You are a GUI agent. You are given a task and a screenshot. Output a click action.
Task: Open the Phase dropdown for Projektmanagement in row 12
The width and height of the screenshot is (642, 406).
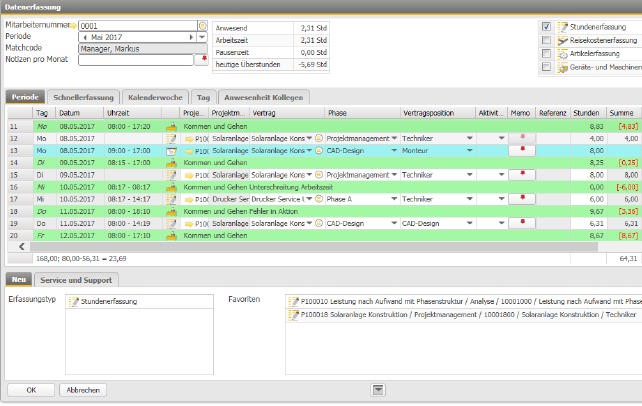click(394, 138)
